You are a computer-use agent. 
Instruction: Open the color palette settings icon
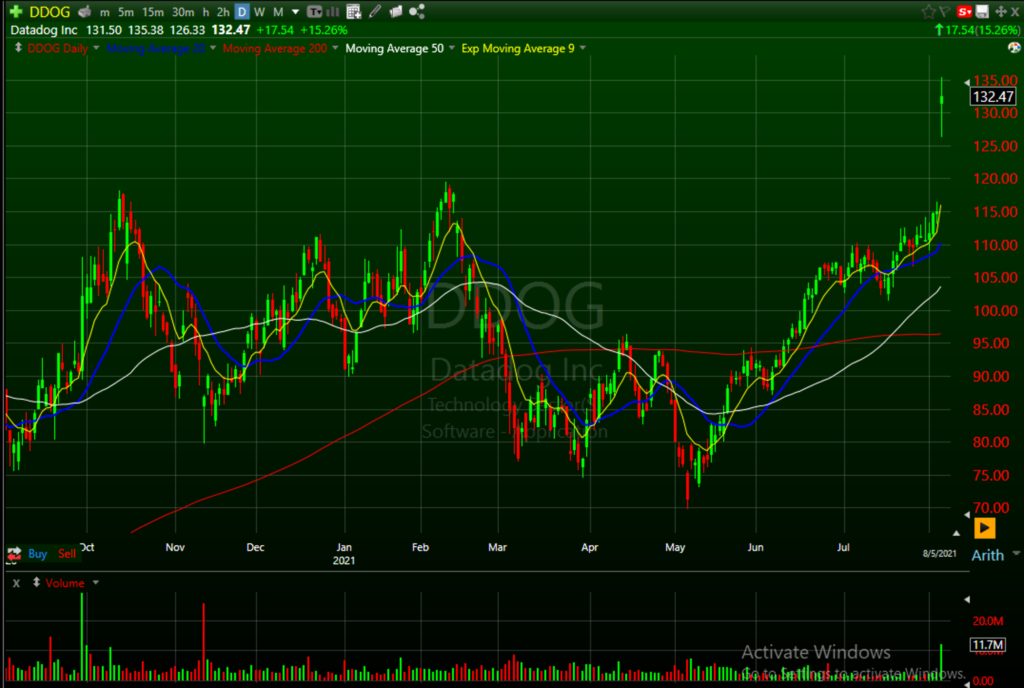[1014, 47]
